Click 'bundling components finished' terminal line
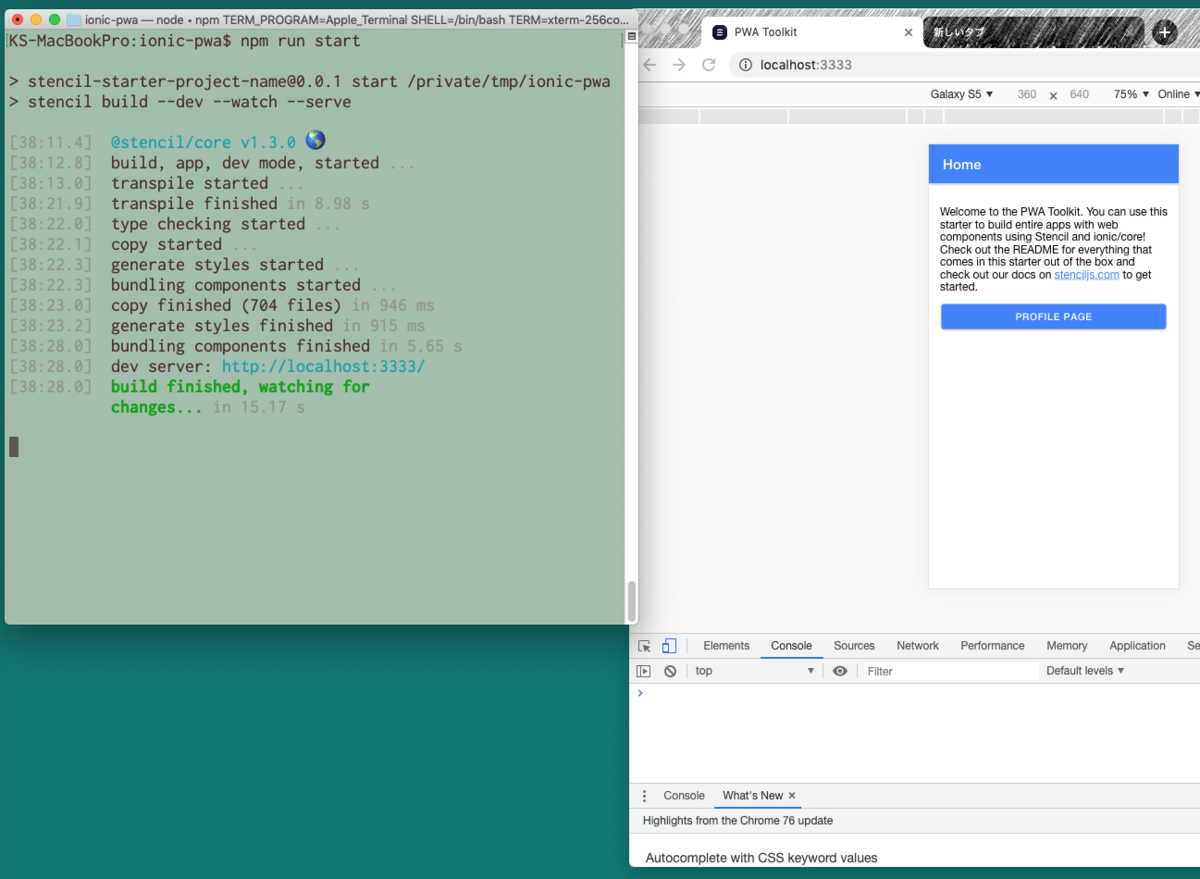Viewport: 1200px width, 879px height. point(240,346)
